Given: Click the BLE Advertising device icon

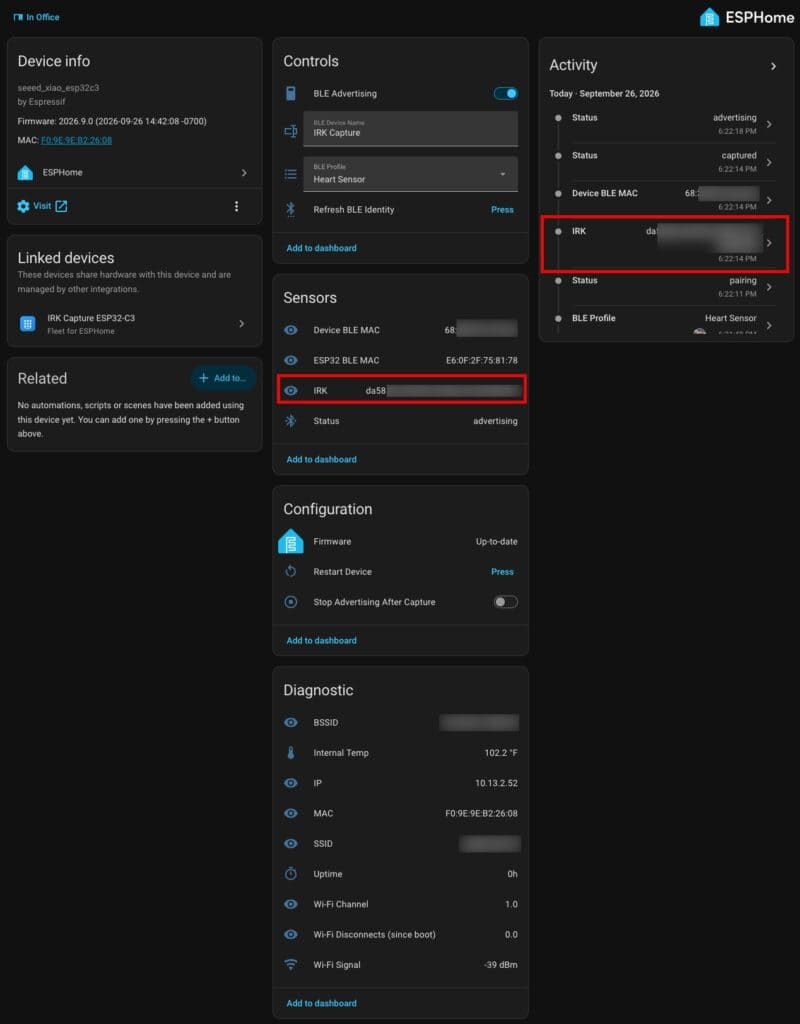Looking at the screenshot, I should point(291,93).
